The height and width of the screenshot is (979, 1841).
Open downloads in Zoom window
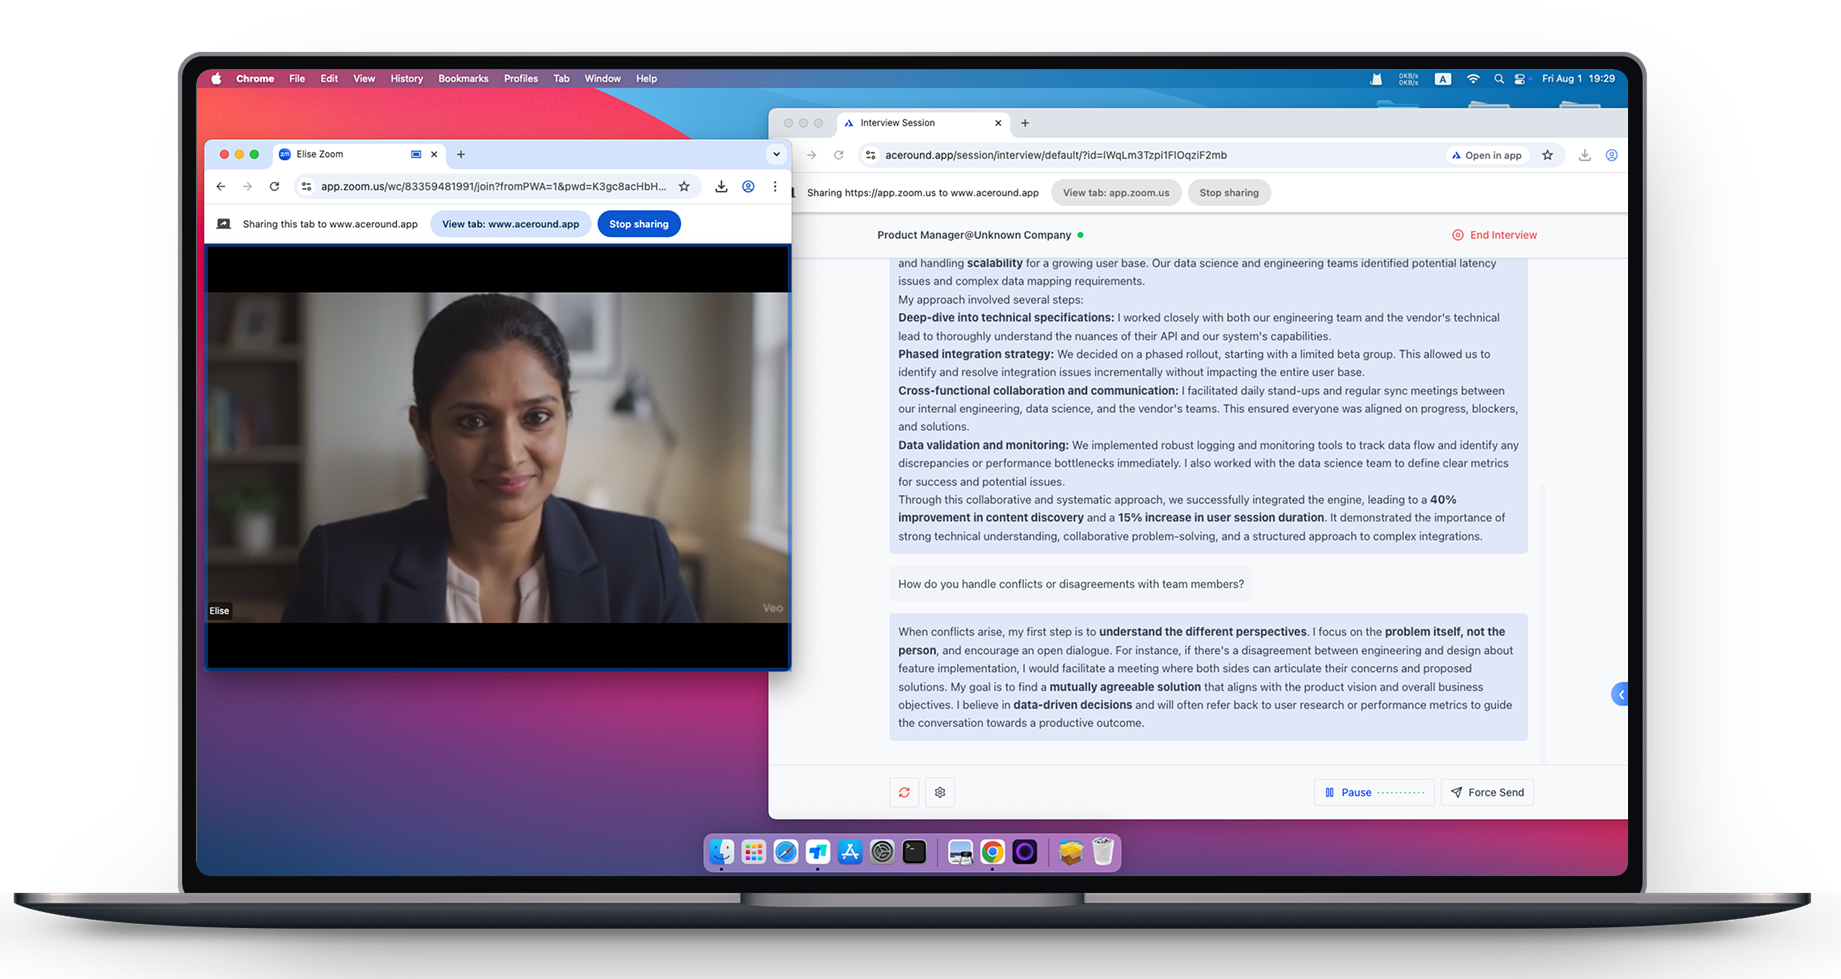click(721, 186)
